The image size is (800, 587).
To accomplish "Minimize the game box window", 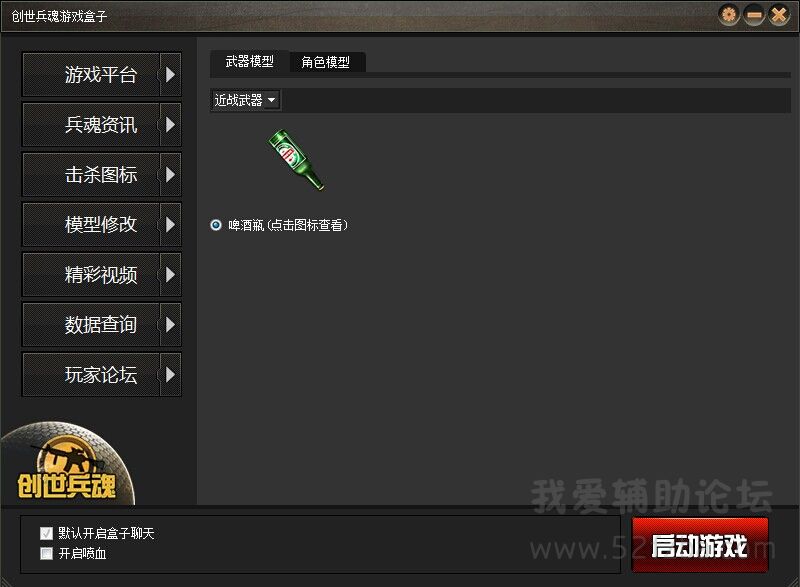I will click(x=754, y=15).
